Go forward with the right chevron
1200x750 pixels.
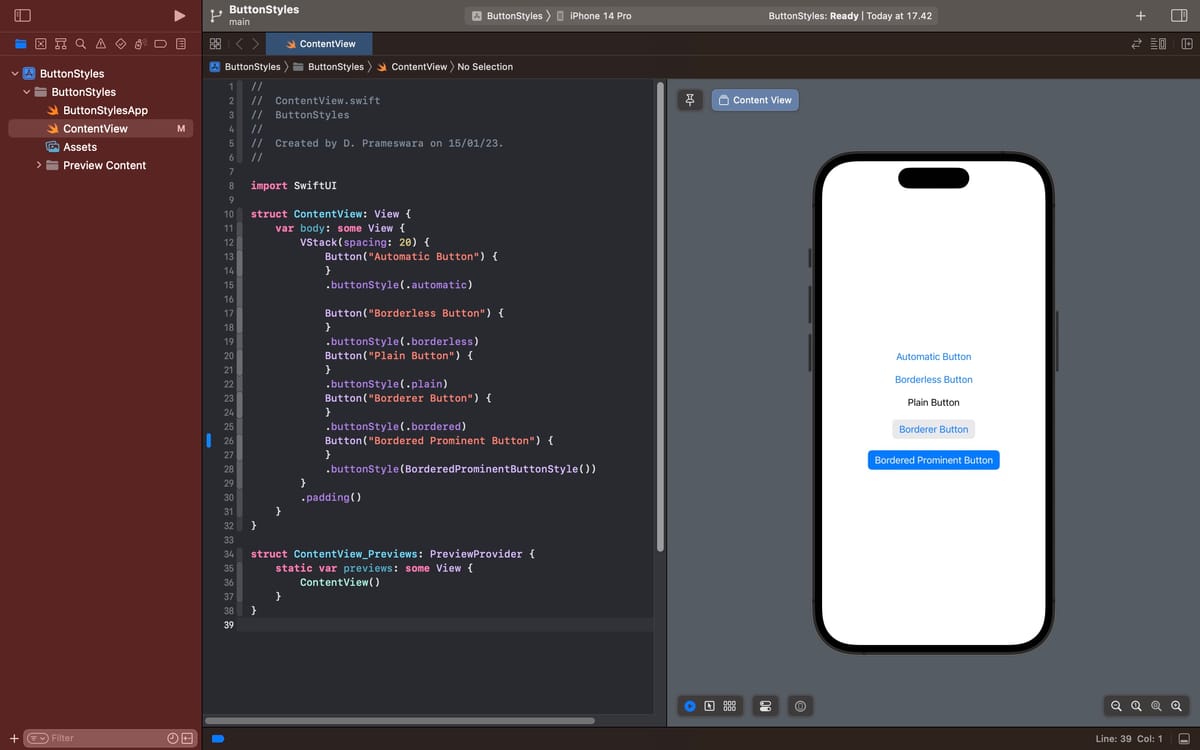coord(256,44)
